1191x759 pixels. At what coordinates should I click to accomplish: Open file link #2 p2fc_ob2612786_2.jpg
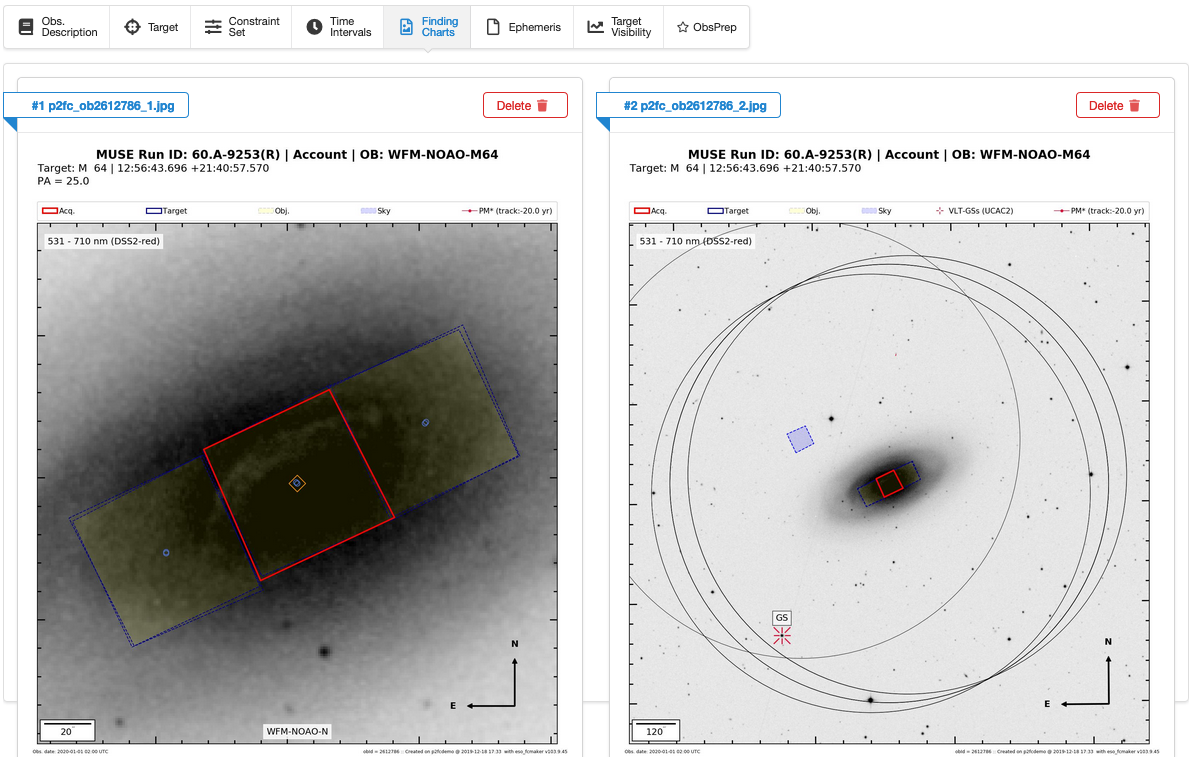(695, 106)
